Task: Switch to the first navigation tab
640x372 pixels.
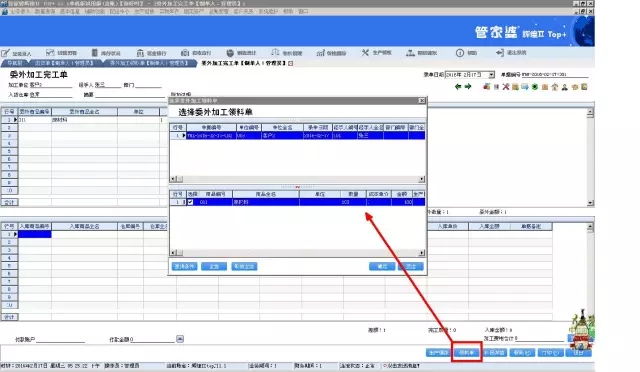Action: point(15,63)
